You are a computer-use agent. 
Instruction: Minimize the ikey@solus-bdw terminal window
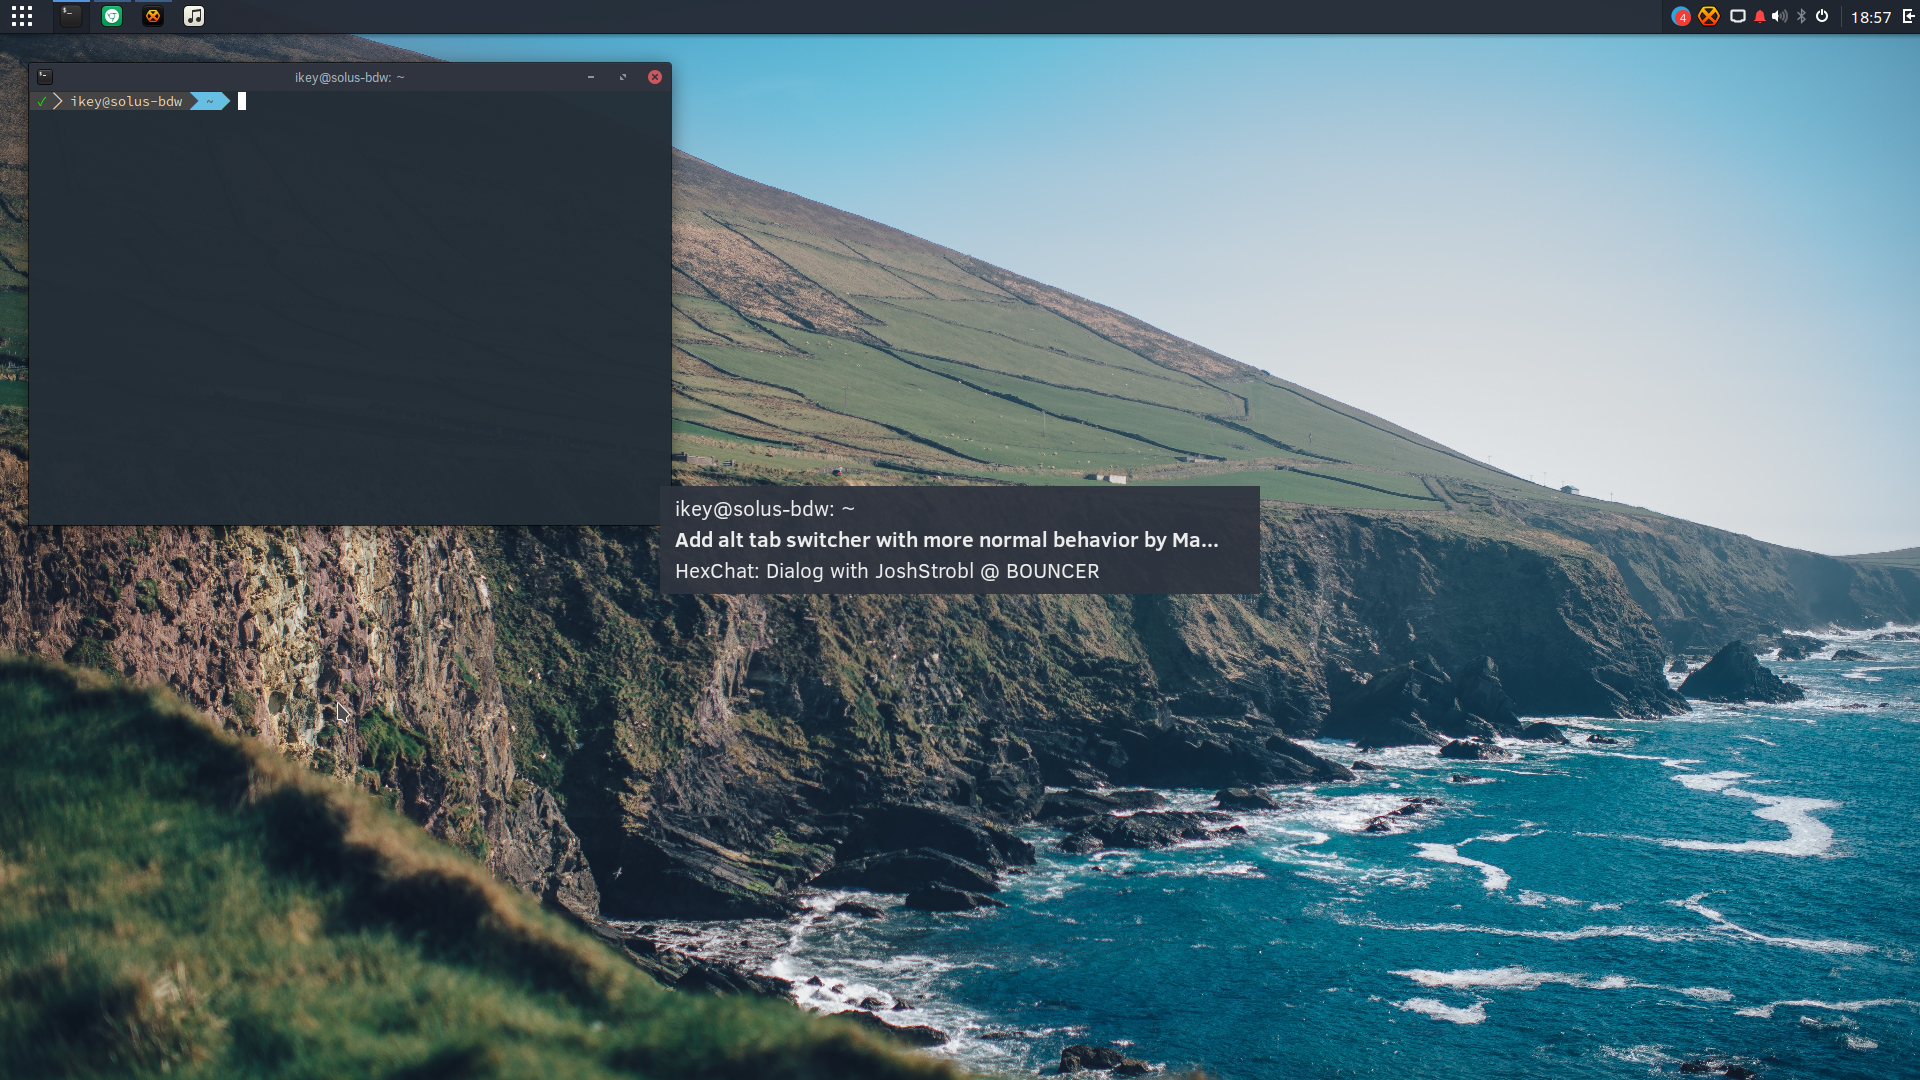[x=591, y=77]
